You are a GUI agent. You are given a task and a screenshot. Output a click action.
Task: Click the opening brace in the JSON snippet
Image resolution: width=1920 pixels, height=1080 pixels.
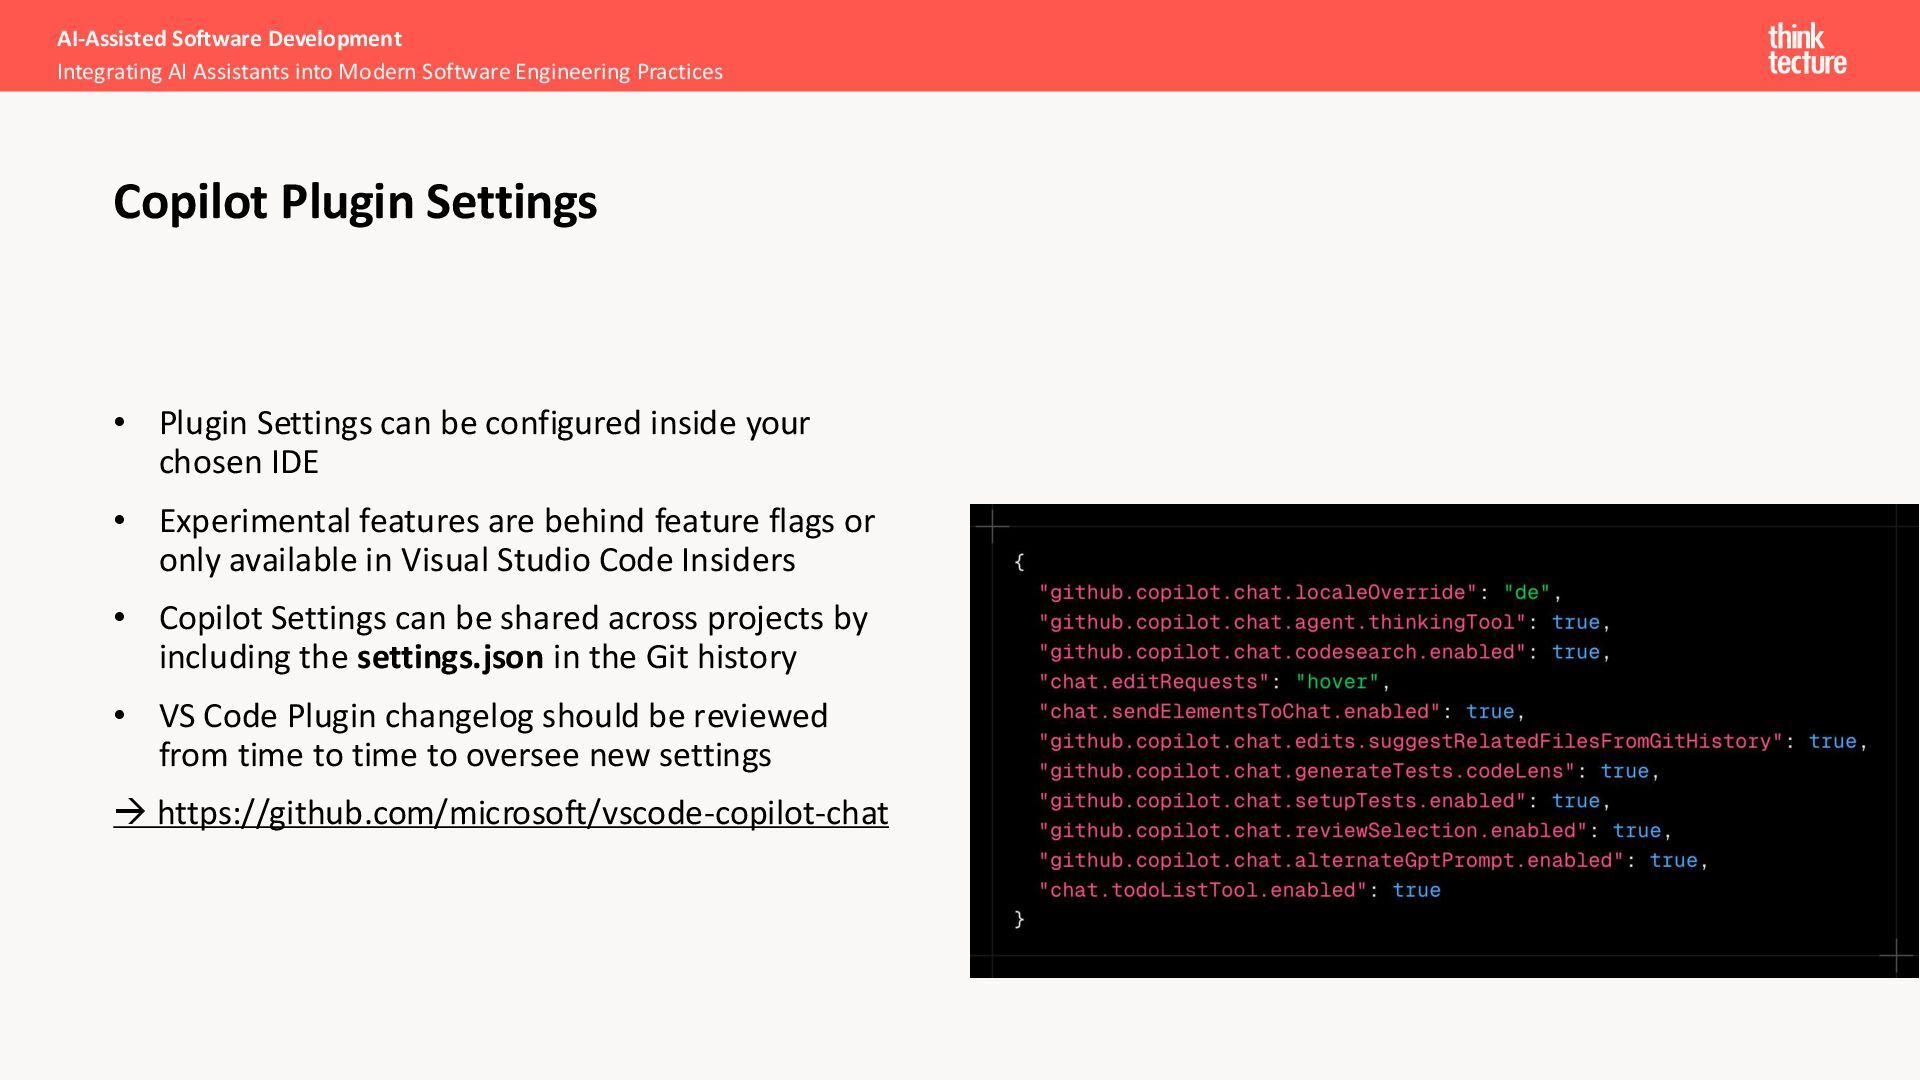pos(1019,562)
